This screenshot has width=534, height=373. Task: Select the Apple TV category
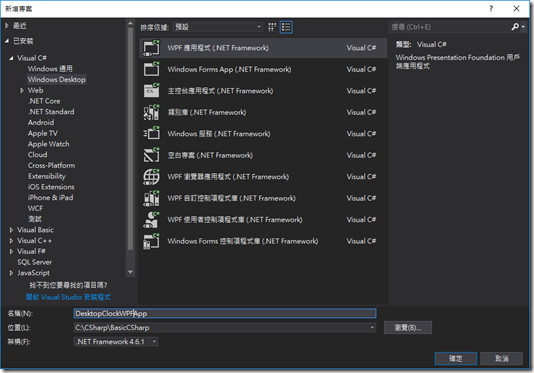click(43, 134)
